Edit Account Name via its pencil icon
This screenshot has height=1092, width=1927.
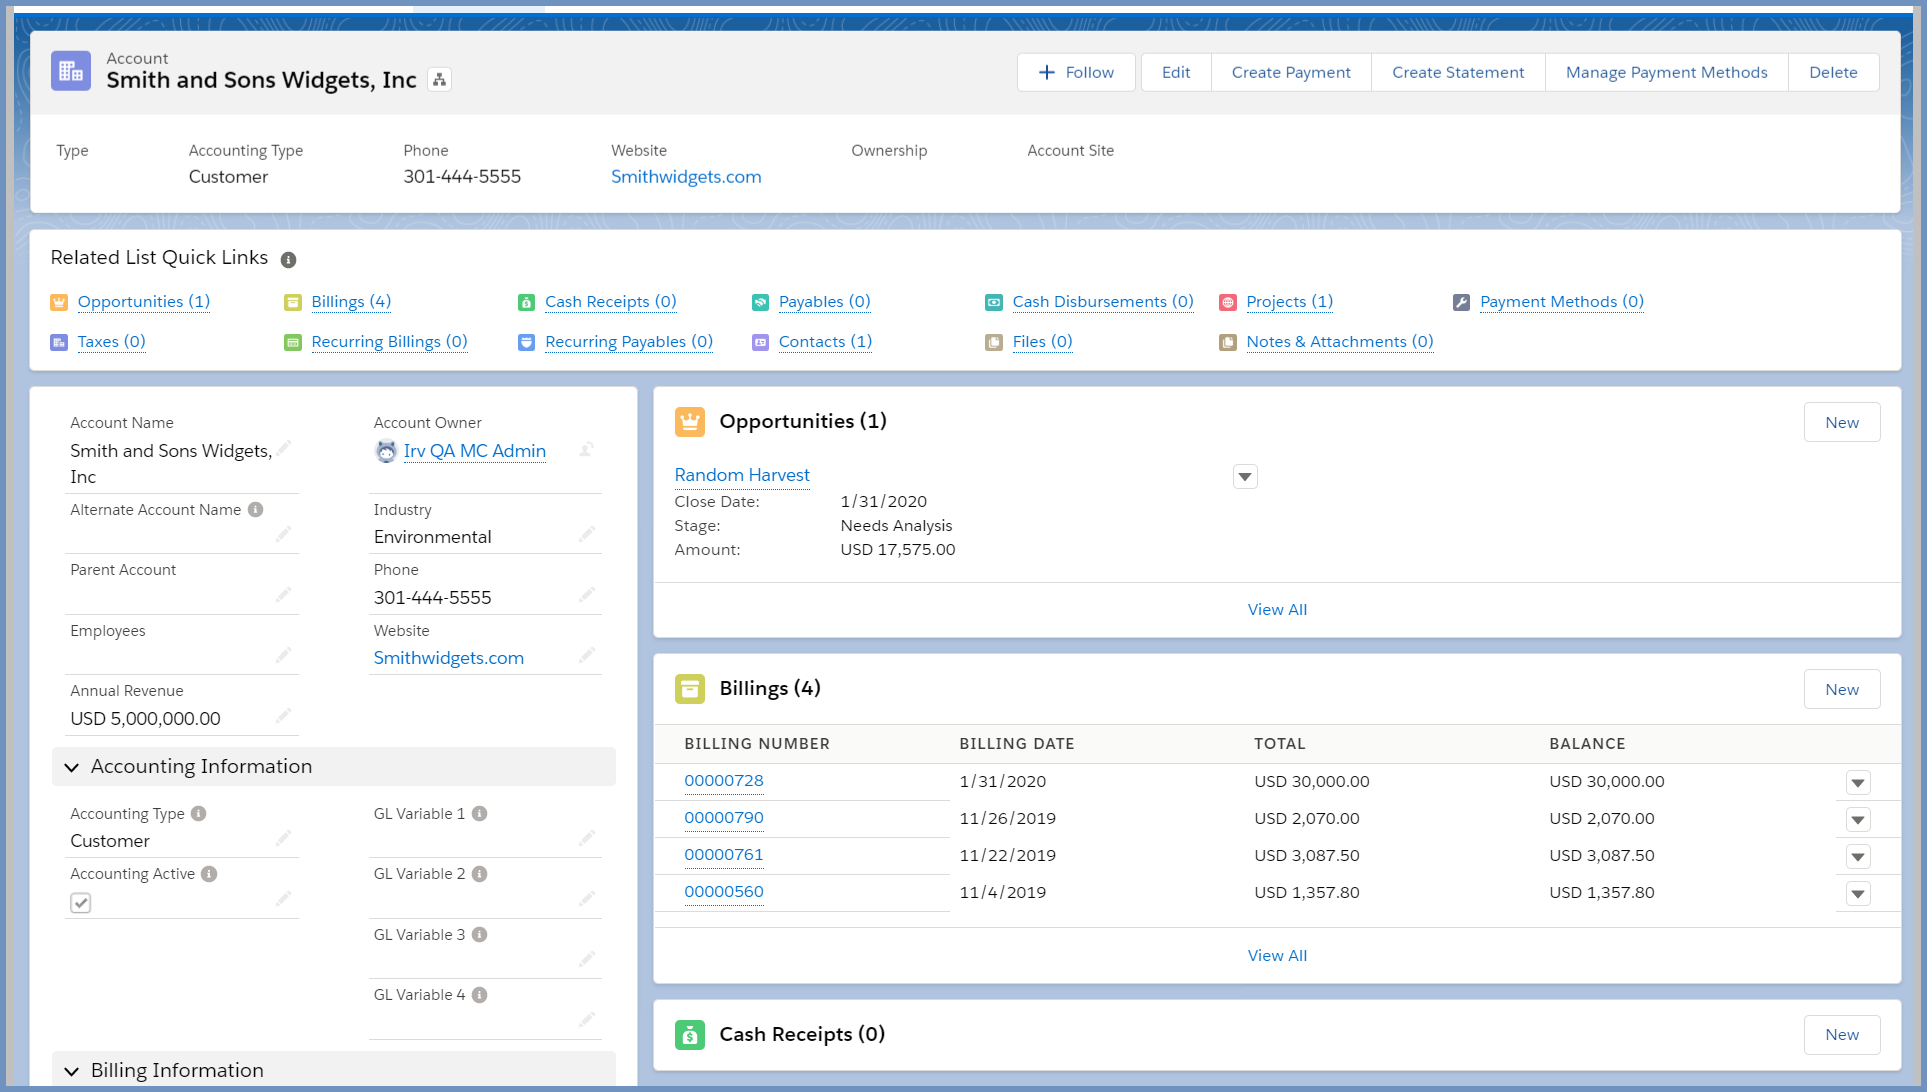click(284, 448)
